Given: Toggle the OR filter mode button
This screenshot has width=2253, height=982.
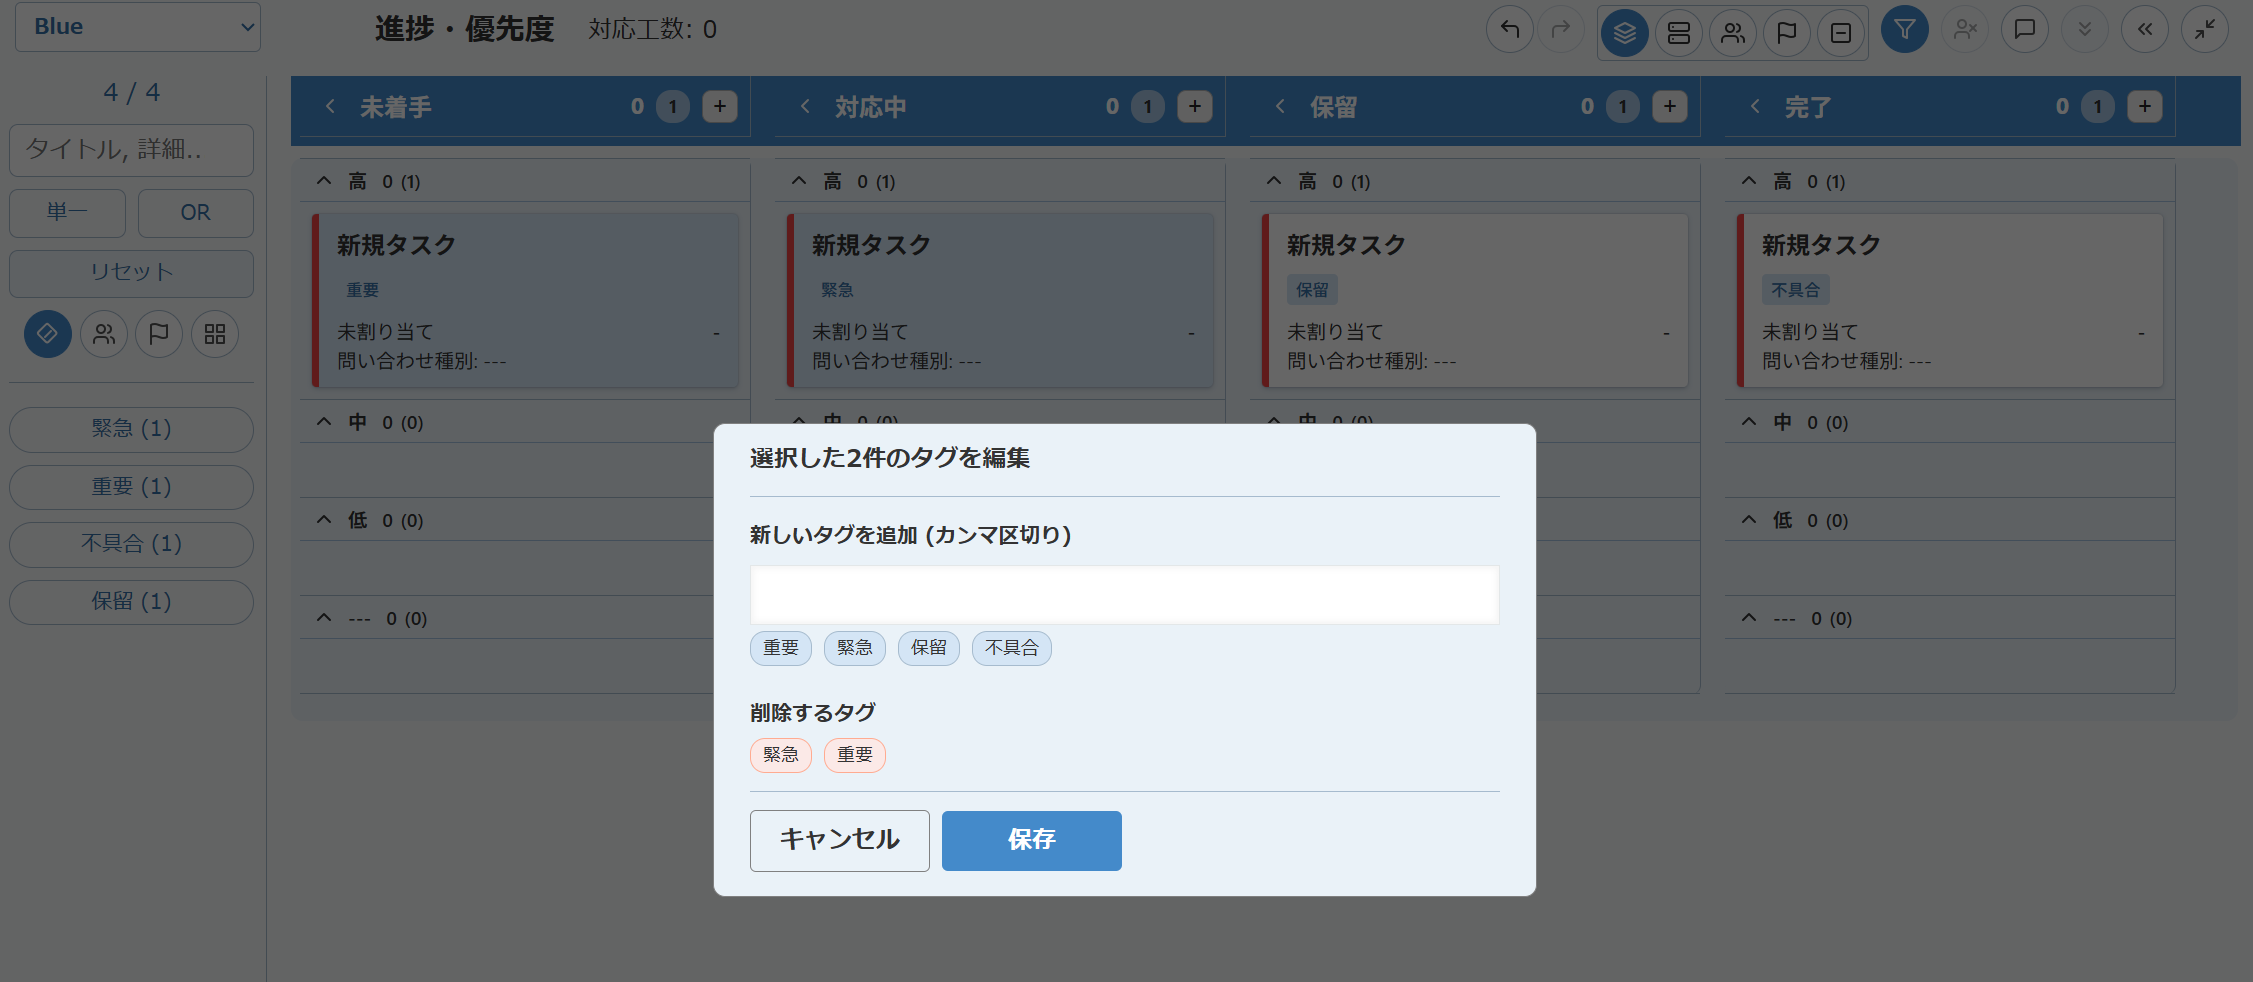Looking at the screenshot, I should [196, 213].
